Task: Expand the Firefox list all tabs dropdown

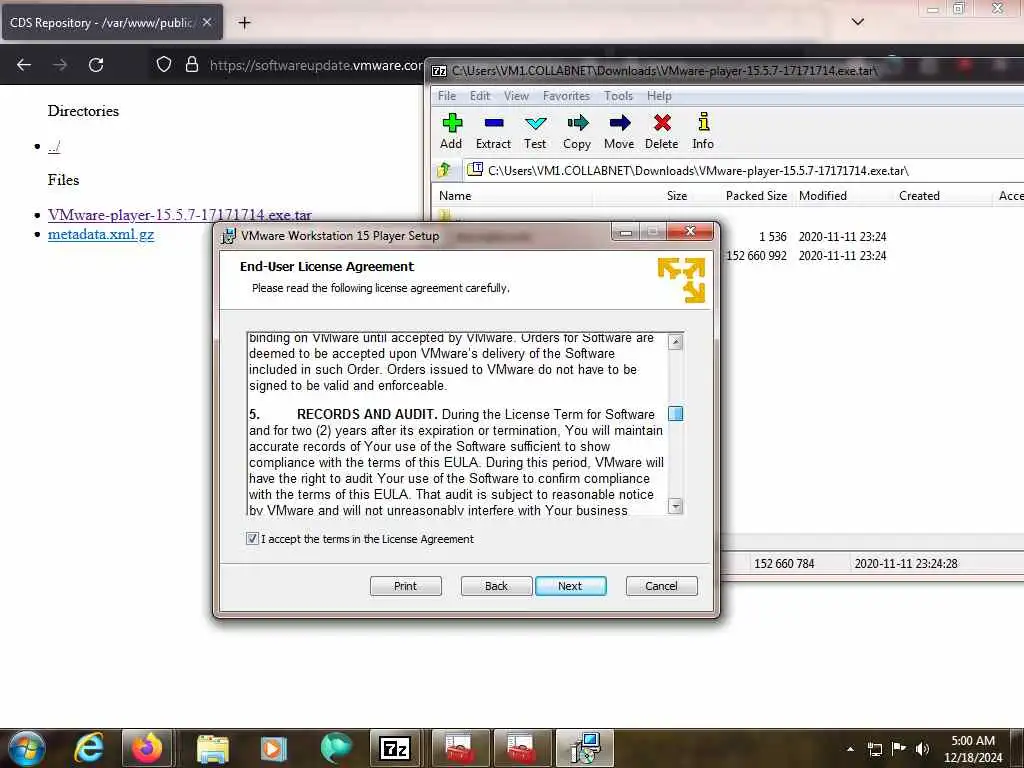Action: pos(858,22)
